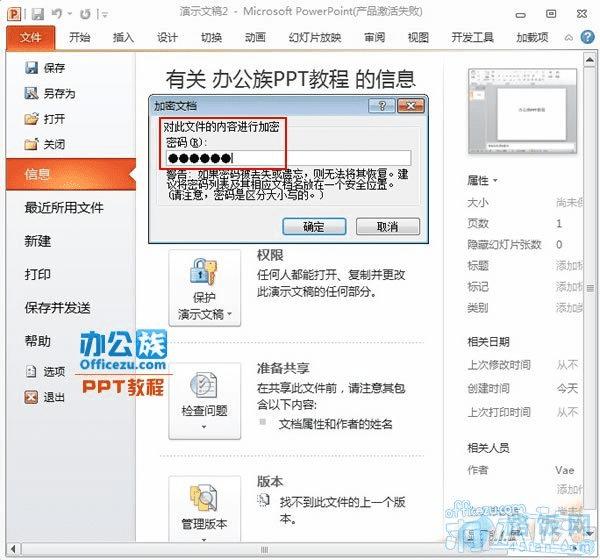
Task: Switch to the 动画 ribbon tab
Action: [x=255, y=38]
